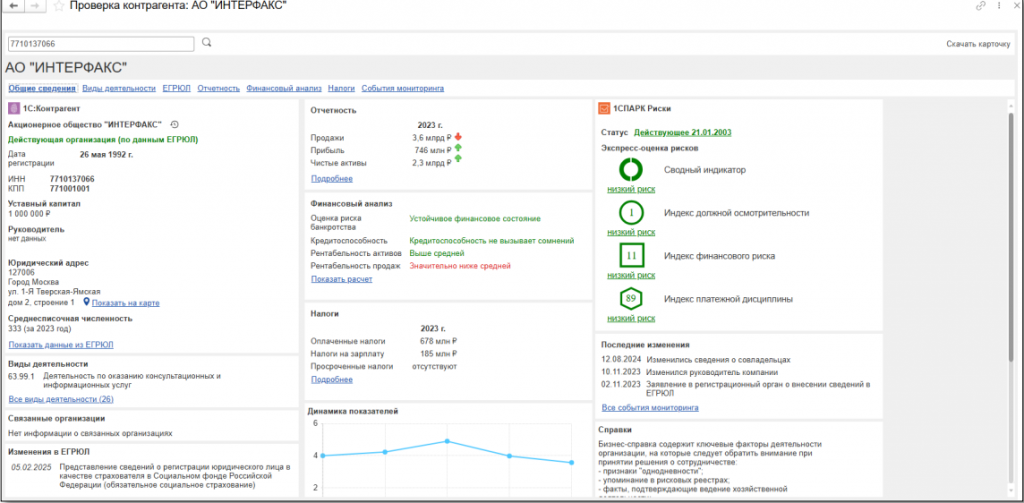Image resolution: width=1024 pixels, height=503 pixels.
Task: Open Показать данные из ЕГРЮЛ link
Action: (61, 344)
